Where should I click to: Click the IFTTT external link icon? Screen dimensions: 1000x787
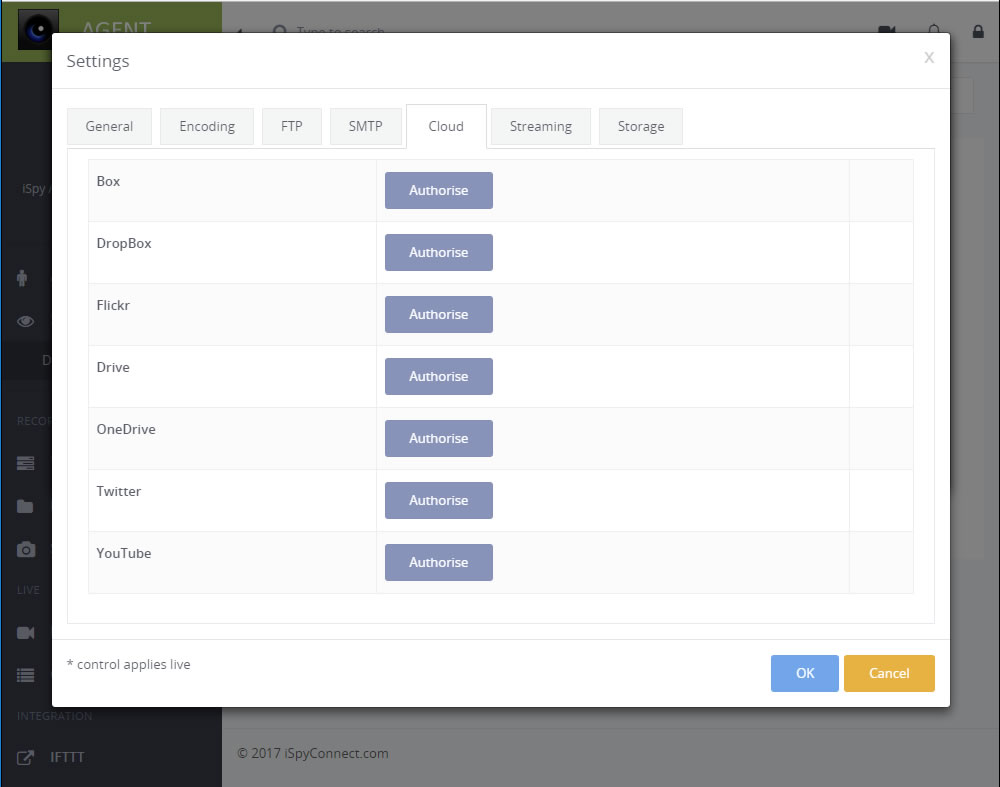click(x=25, y=758)
